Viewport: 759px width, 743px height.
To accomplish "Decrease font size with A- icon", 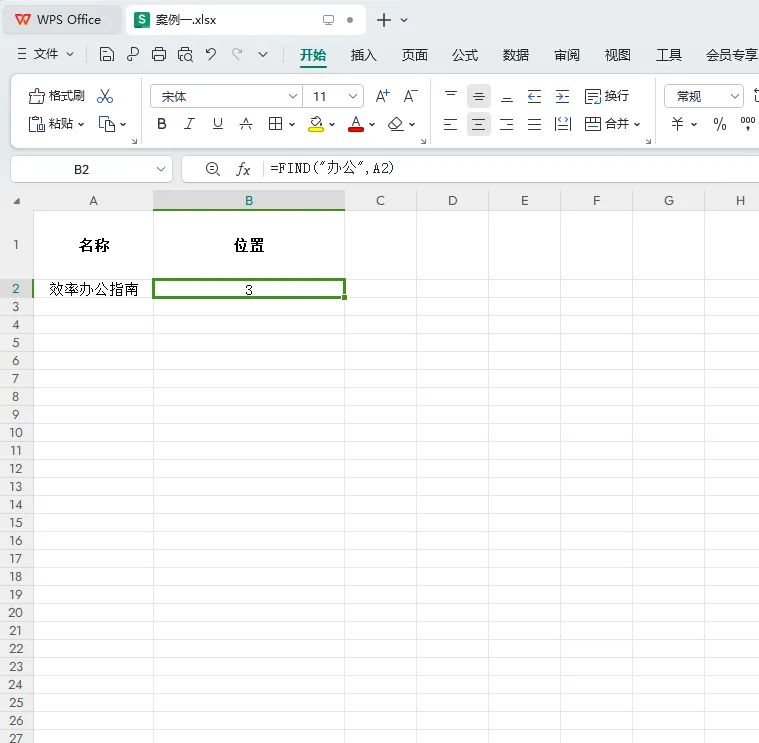I will click(410, 96).
